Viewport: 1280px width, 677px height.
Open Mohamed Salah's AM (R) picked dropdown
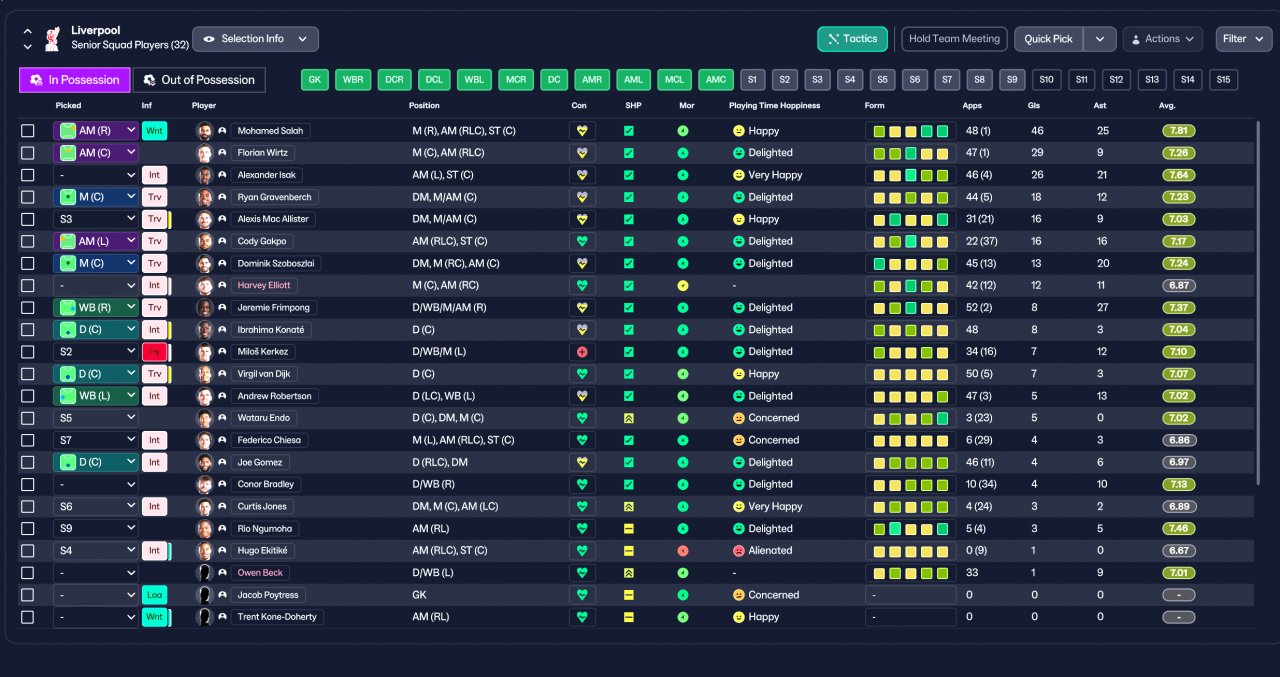[96, 131]
